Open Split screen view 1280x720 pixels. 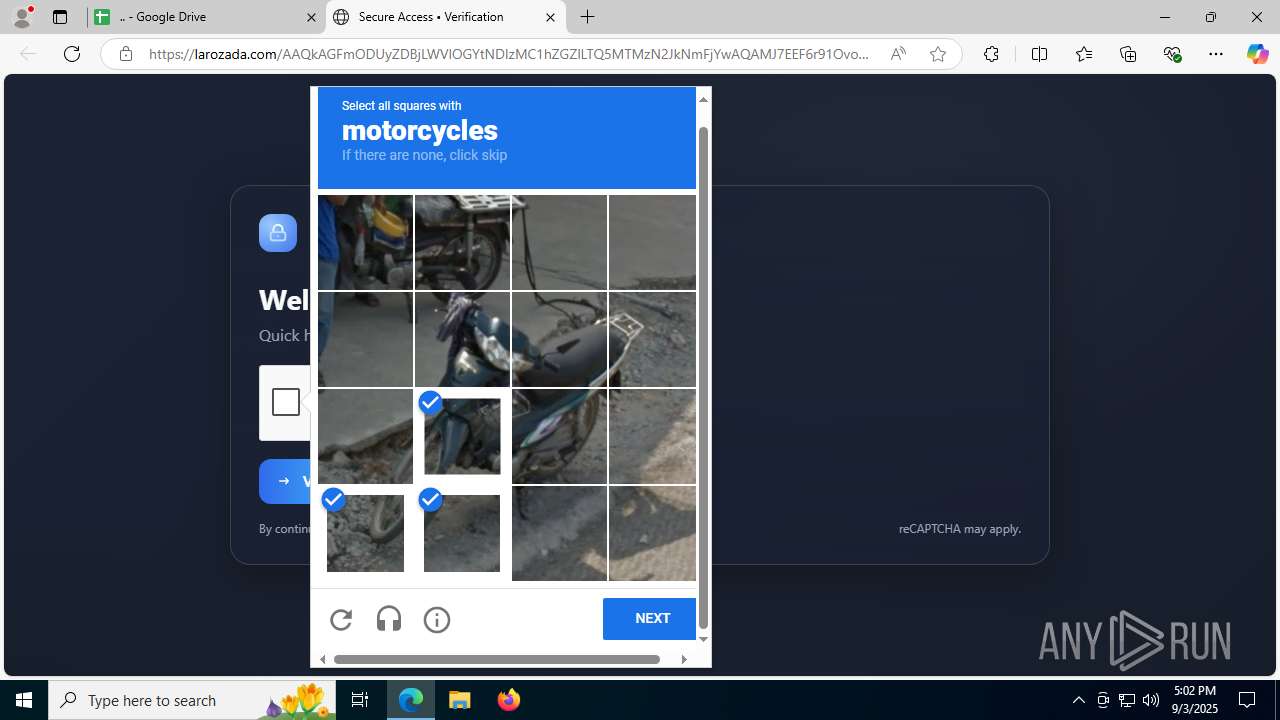coord(1039,54)
